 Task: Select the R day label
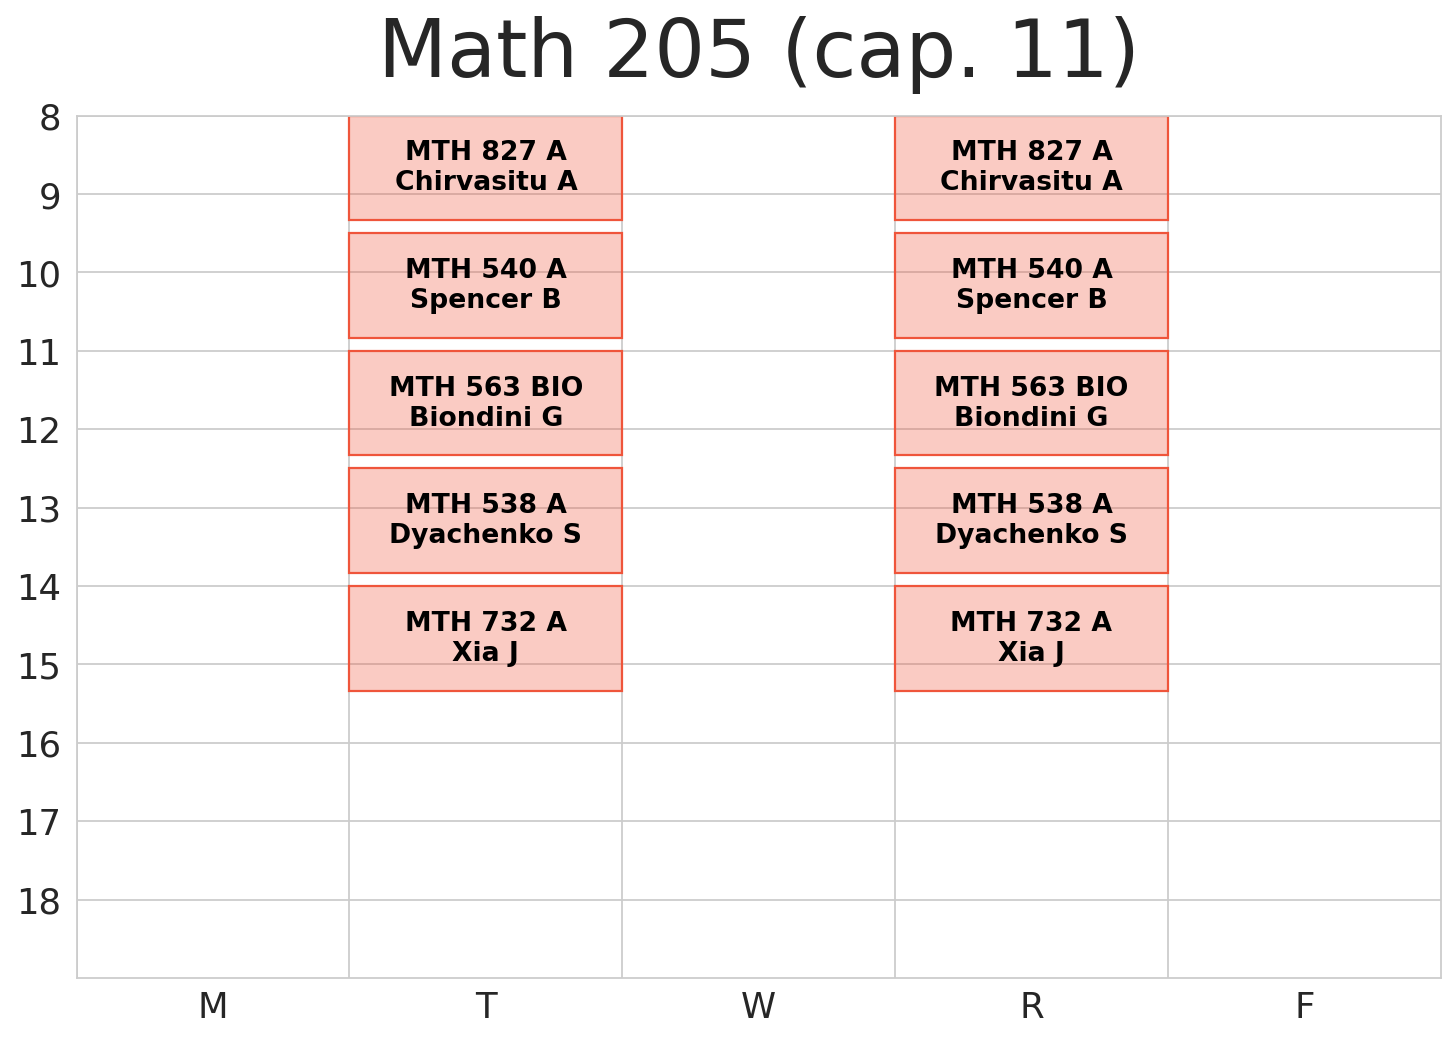coord(1031,1006)
